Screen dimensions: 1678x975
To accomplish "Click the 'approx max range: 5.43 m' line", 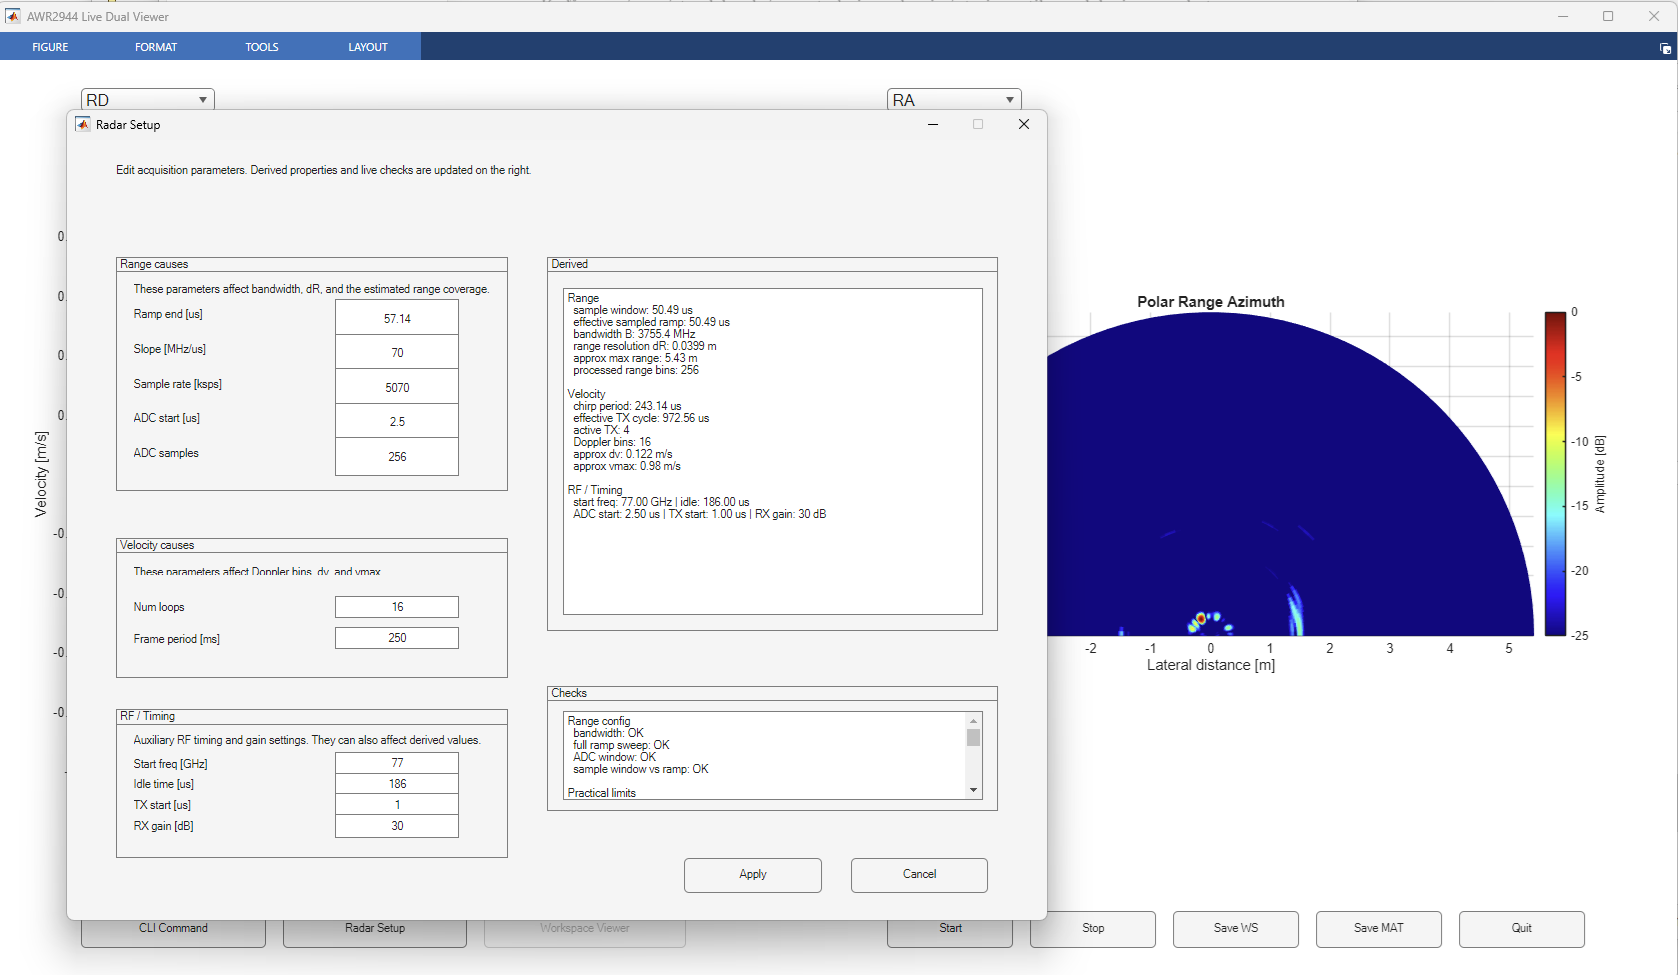I will [x=635, y=358].
